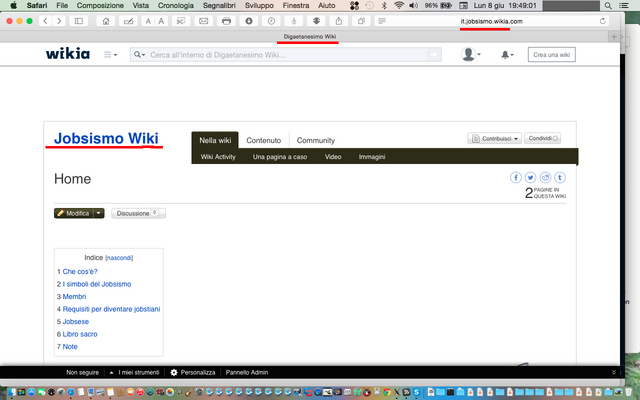
Task: Jump to Libro sacro section
Action: click(80, 334)
